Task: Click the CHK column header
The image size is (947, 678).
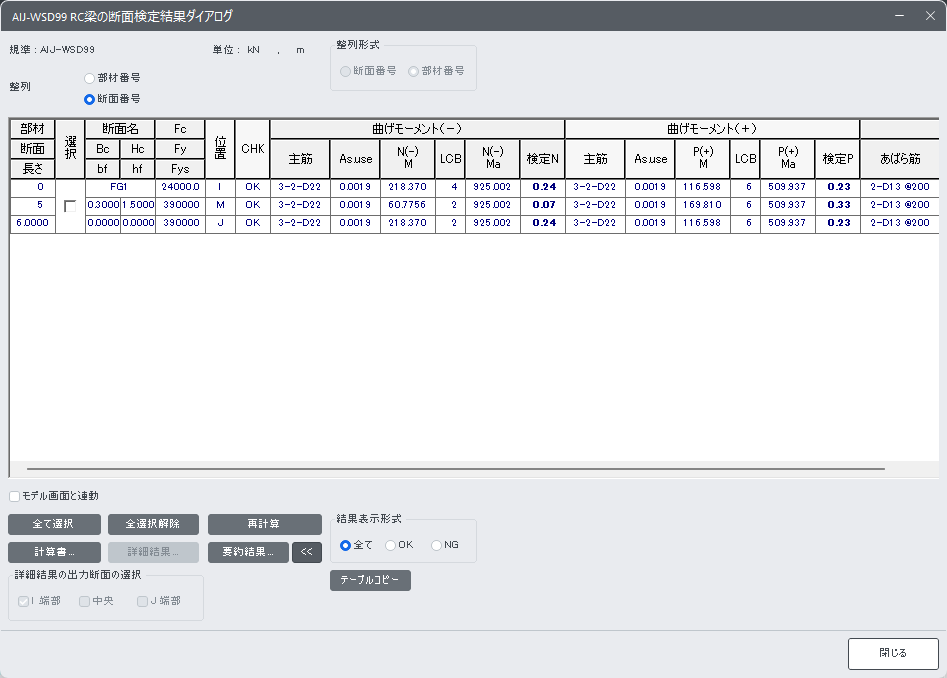Action: click(252, 149)
